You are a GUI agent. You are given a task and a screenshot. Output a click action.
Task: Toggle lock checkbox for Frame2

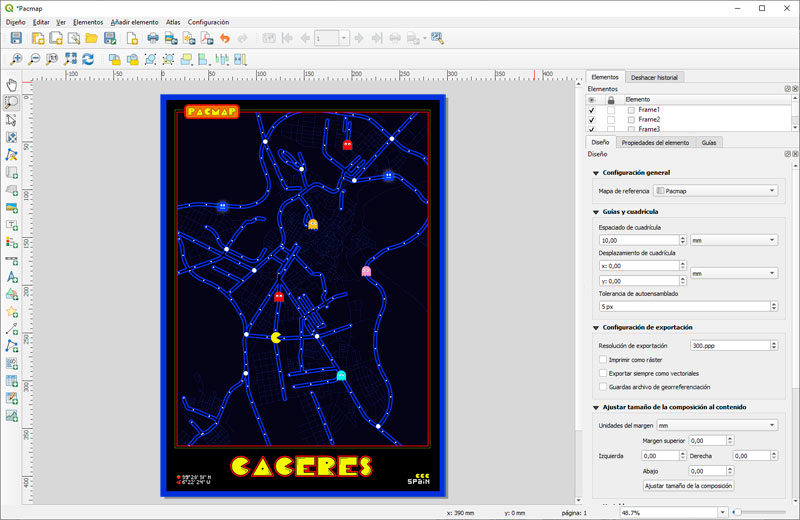(611, 119)
